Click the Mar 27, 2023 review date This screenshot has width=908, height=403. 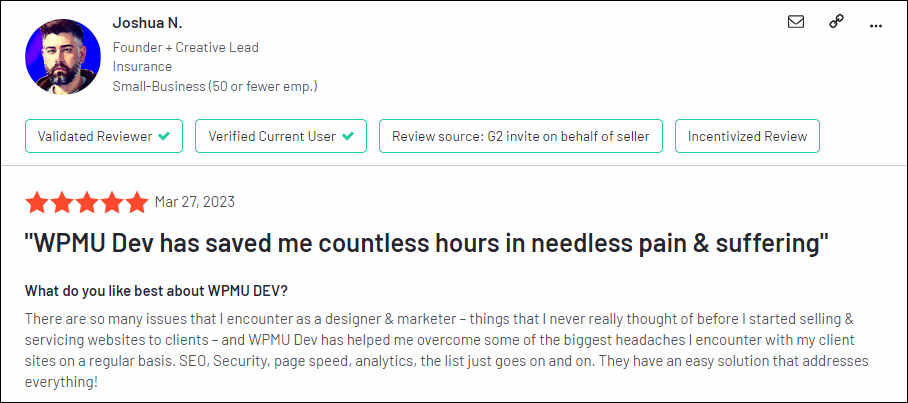point(195,202)
